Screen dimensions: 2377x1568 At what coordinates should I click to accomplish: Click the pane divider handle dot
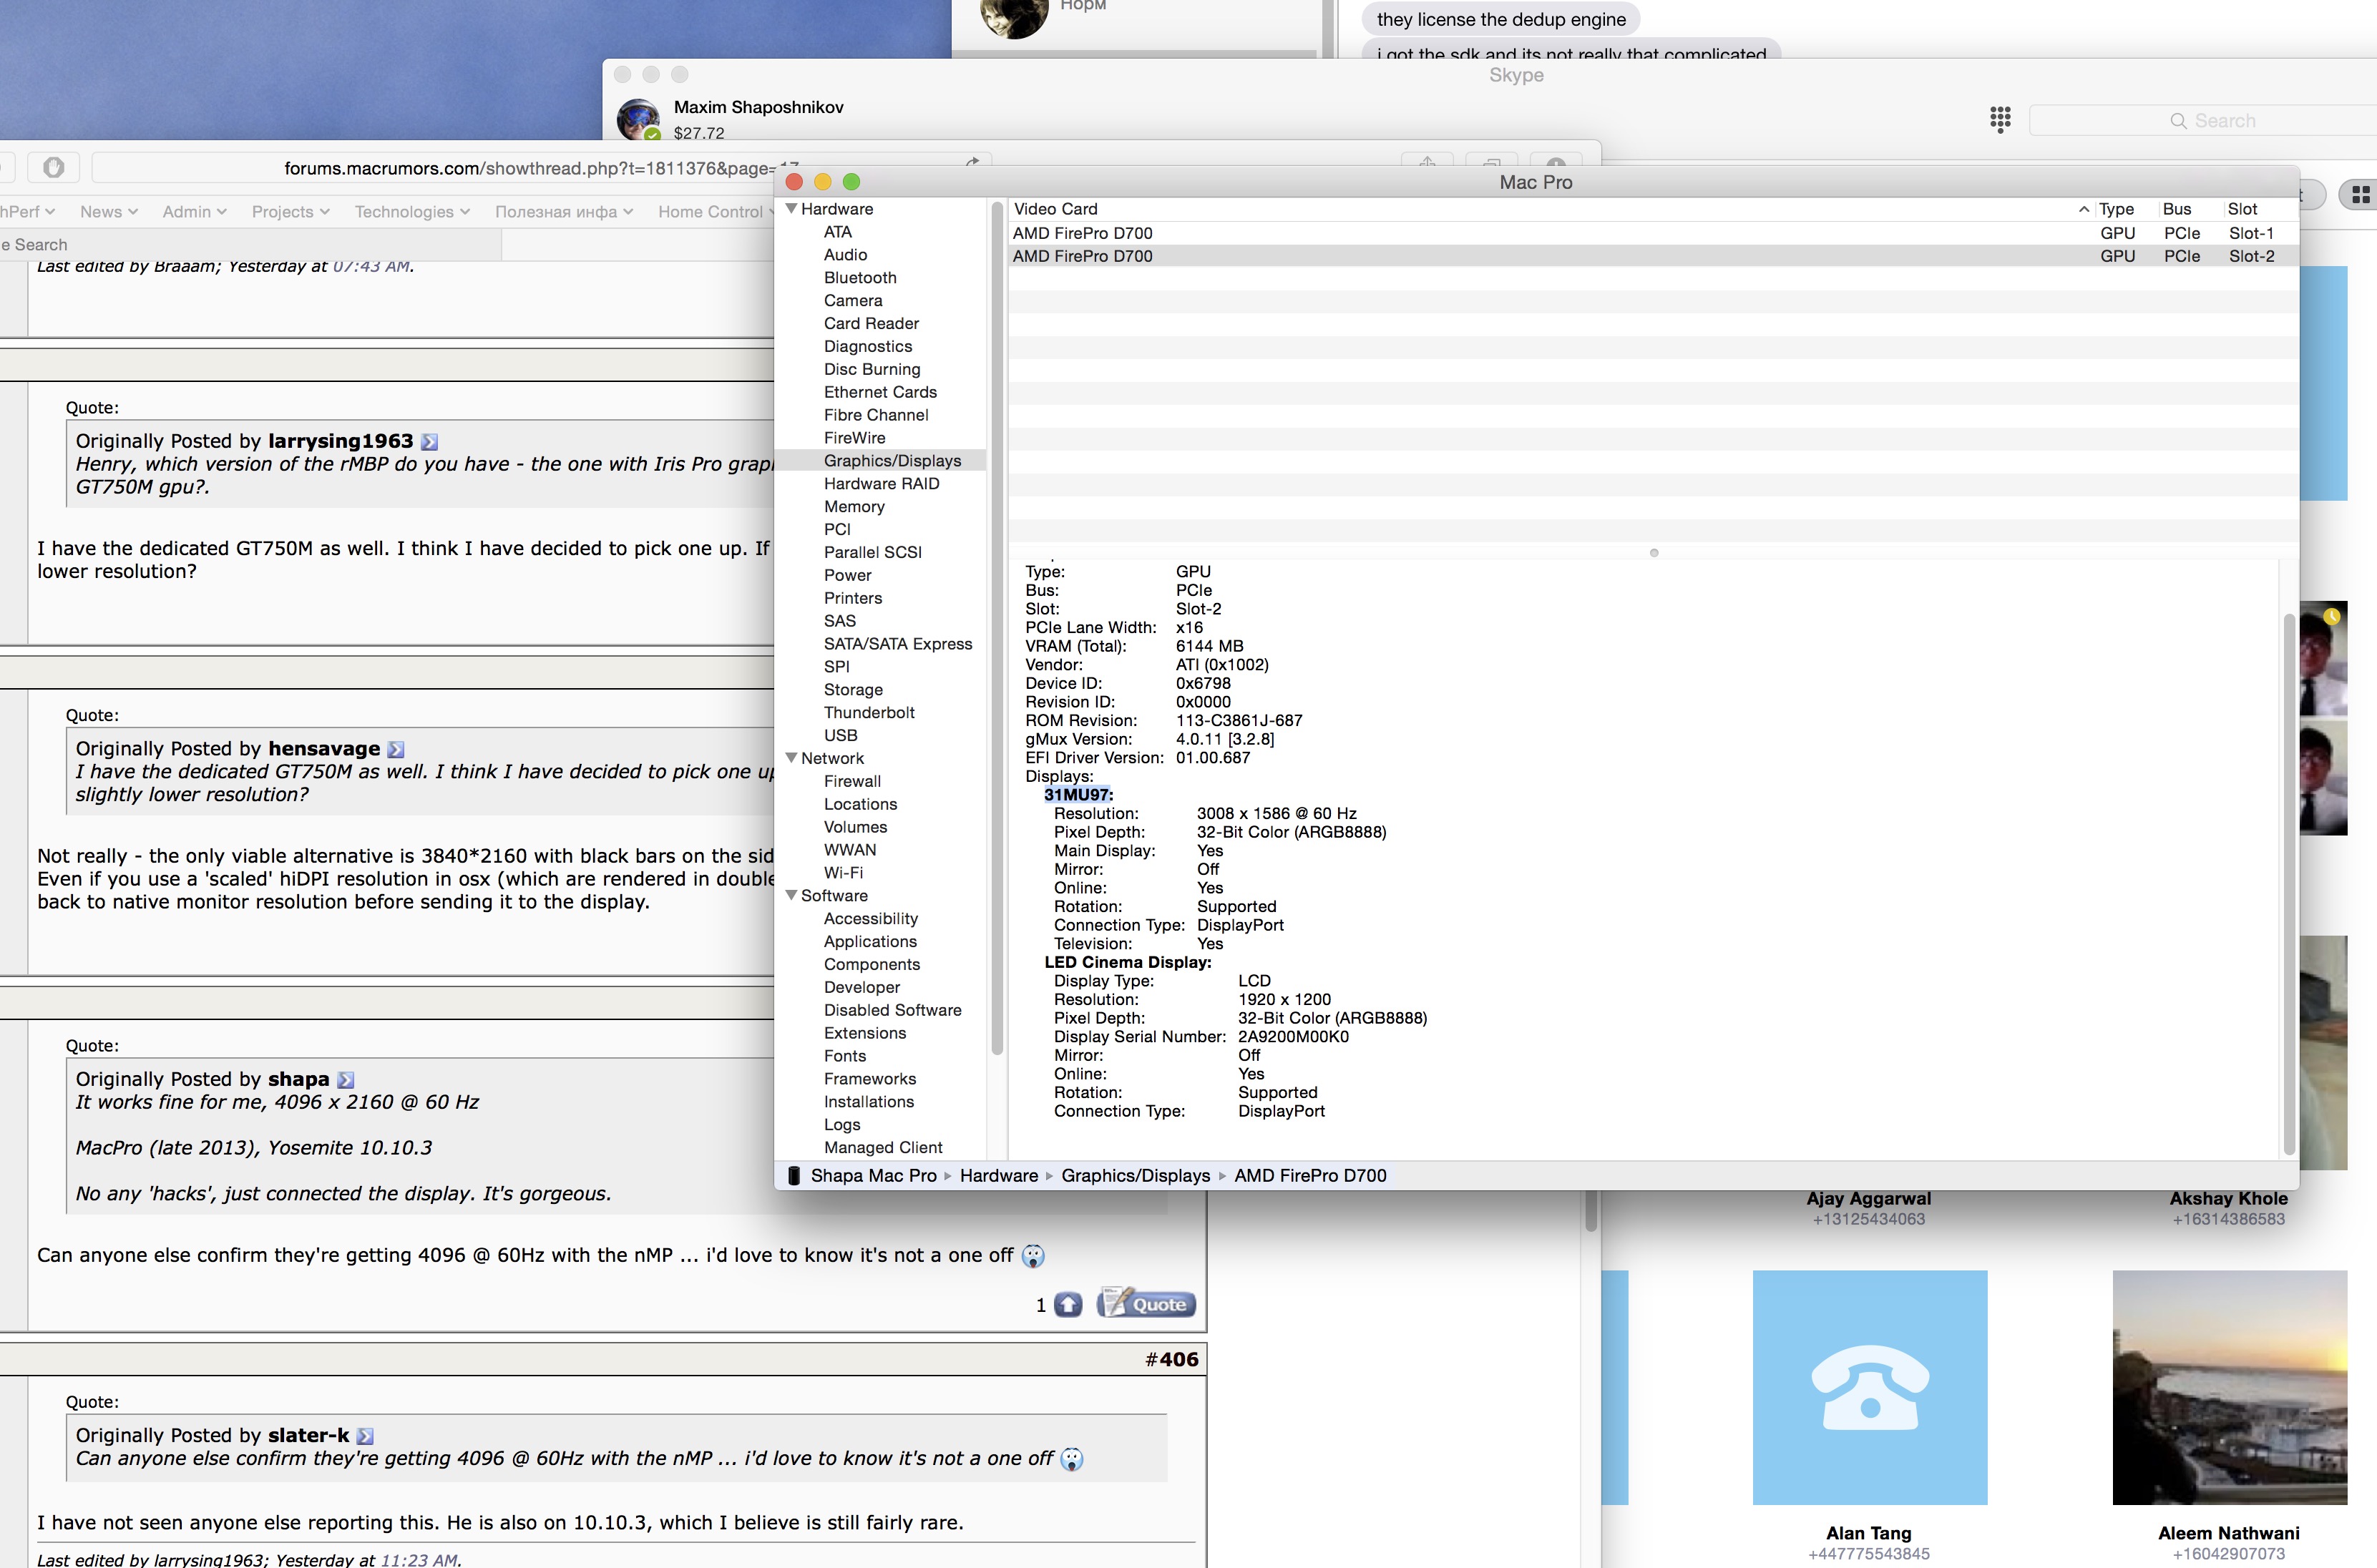1654,553
